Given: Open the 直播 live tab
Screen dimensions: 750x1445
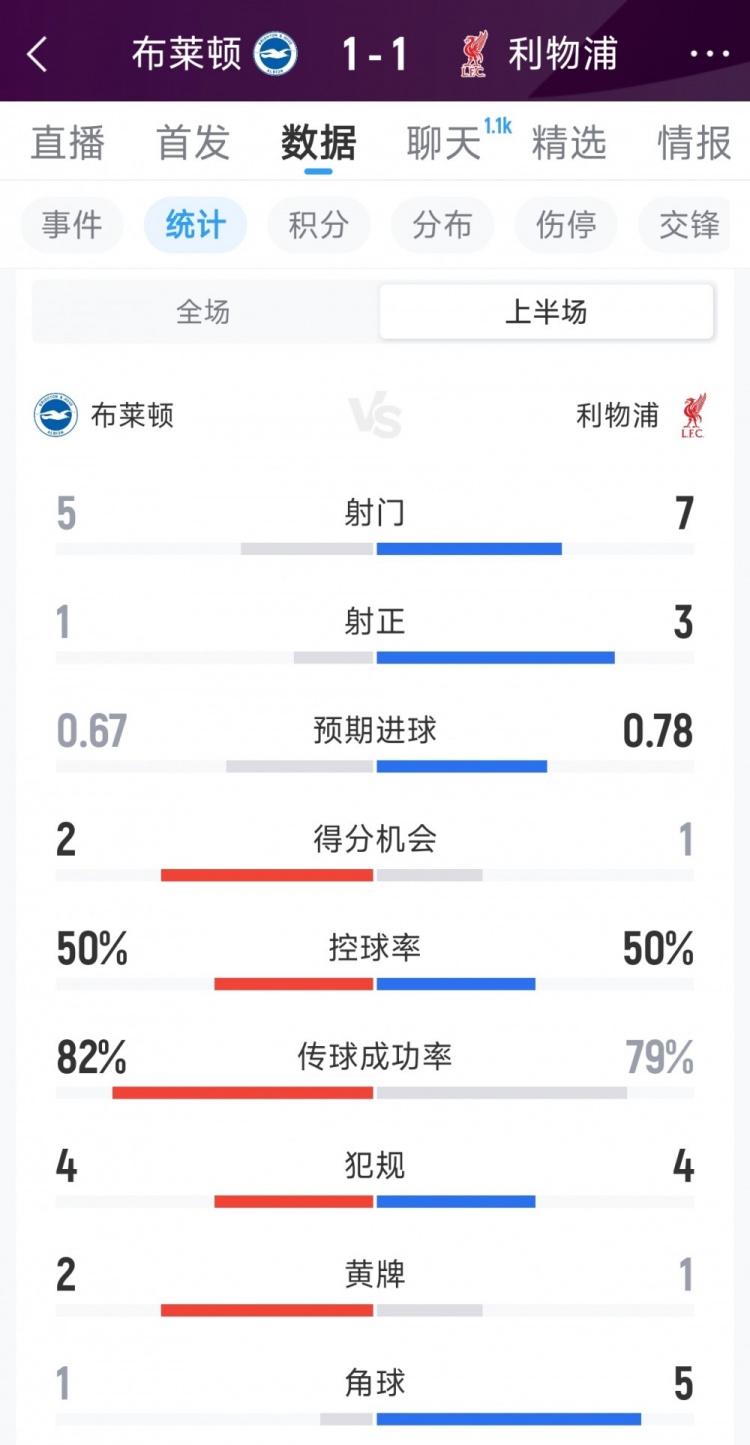Looking at the screenshot, I should click(x=67, y=143).
